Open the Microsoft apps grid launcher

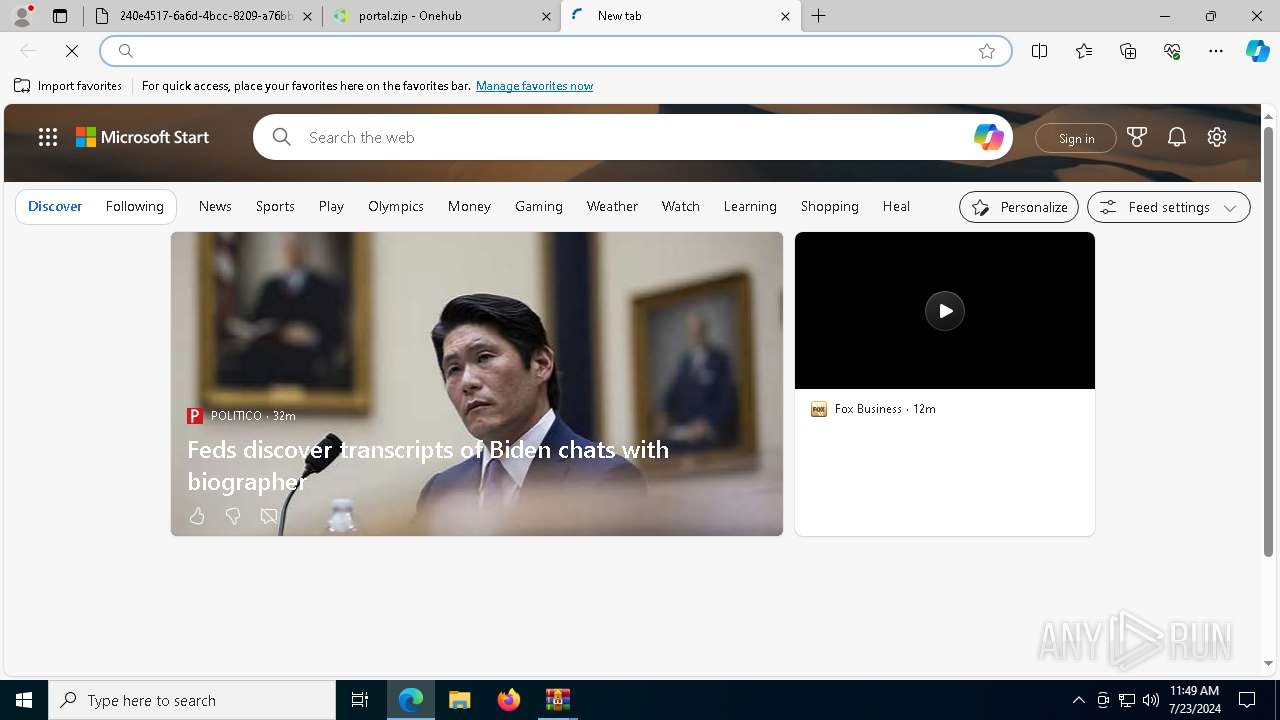click(x=47, y=138)
